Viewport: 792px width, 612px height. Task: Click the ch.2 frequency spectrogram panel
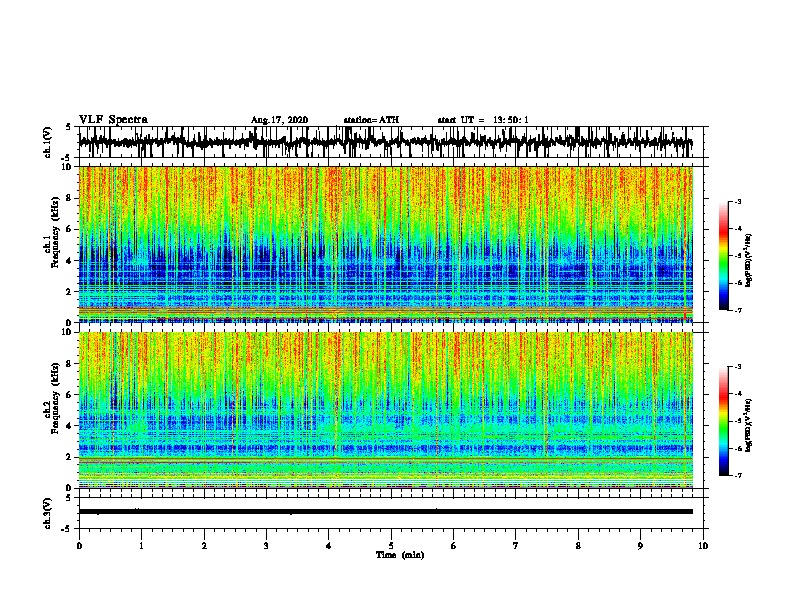[x=386, y=410]
